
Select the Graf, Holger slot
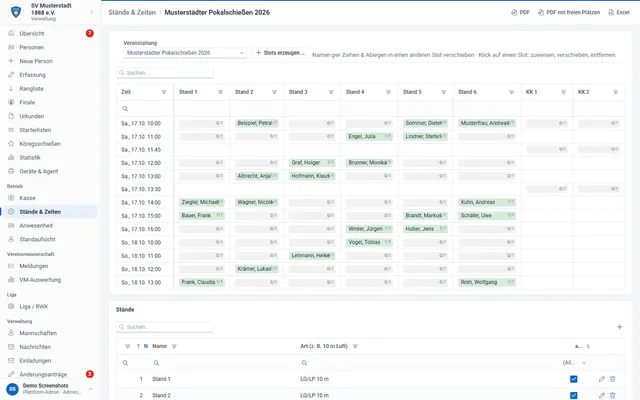click(x=312, y=163)
